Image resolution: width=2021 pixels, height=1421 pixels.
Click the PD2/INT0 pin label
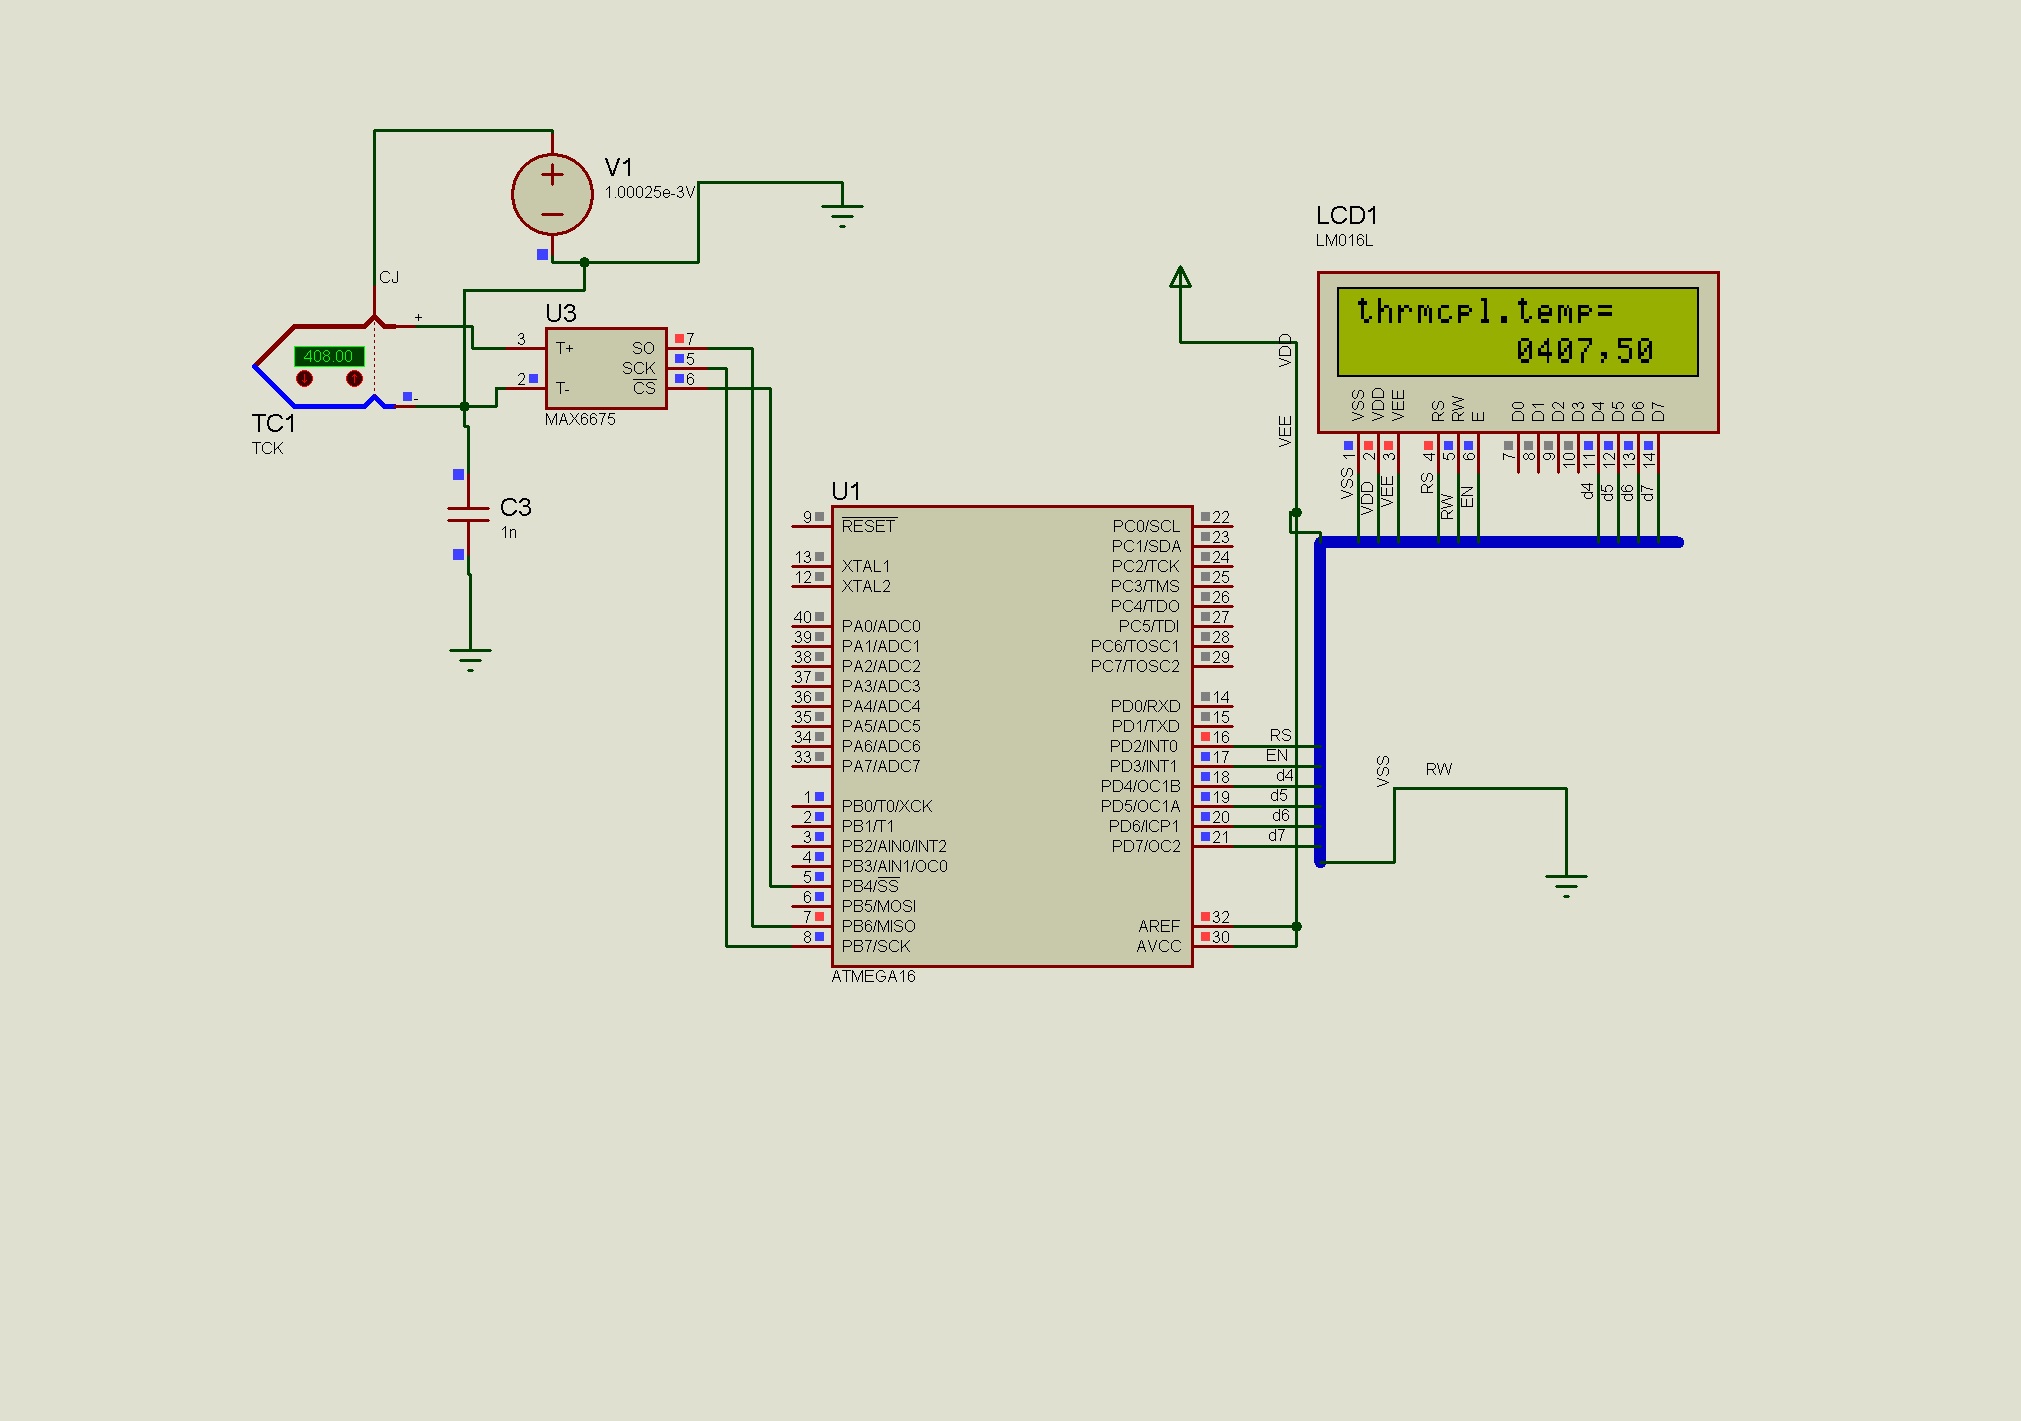1144,746
